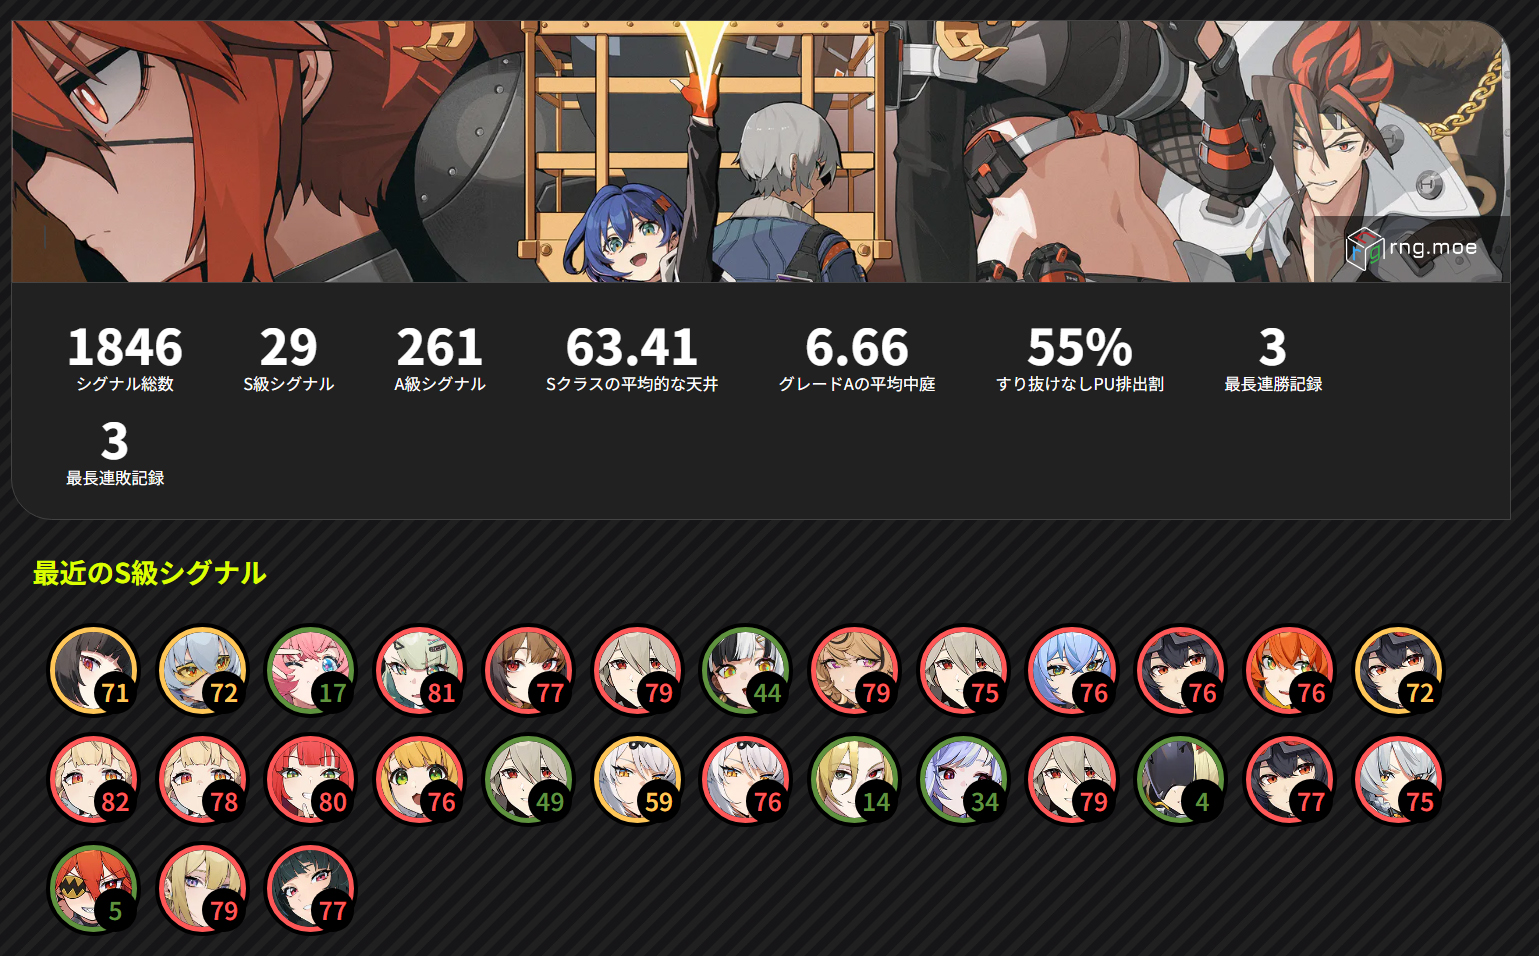The width and height of the screenshot is (1539, 956).
Task: Click the rng.moe logo watermark
Action: pyautogui.click(x=1412, y=248)
